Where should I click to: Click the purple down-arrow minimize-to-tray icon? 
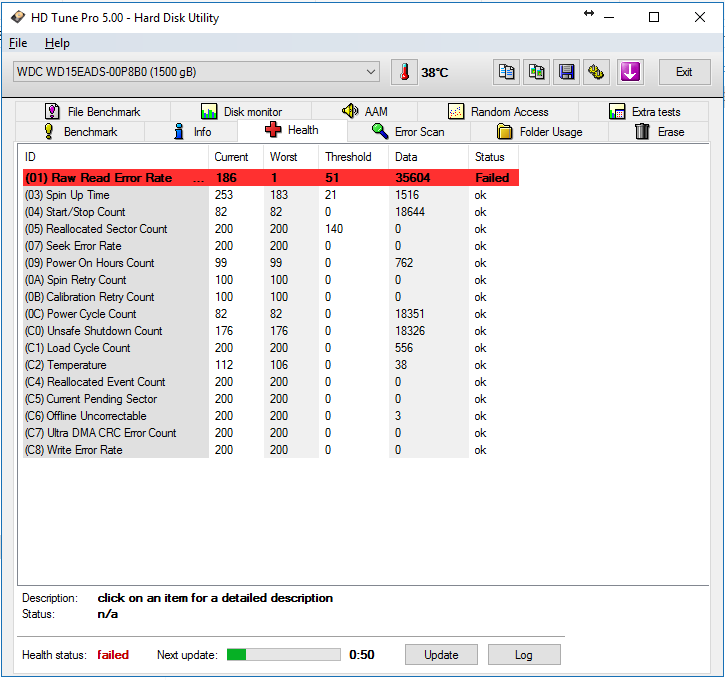(x=630, y=72)
